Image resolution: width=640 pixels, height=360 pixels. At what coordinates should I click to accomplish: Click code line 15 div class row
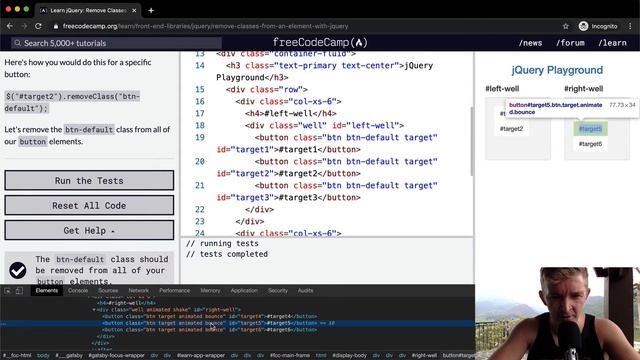(267, 89)
